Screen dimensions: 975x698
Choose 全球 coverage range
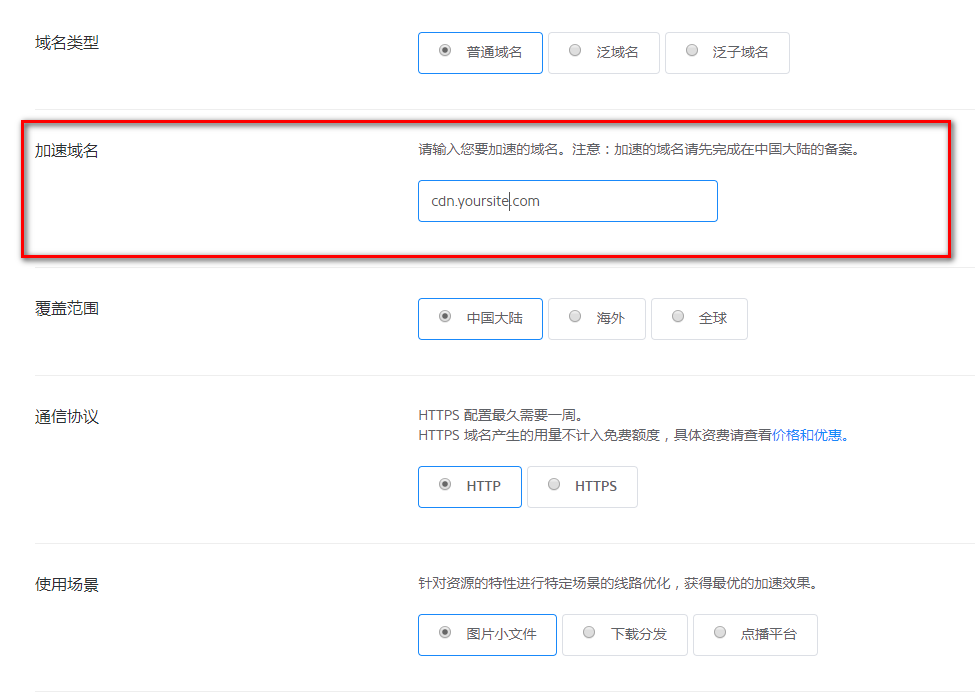(x=699, y=319)
